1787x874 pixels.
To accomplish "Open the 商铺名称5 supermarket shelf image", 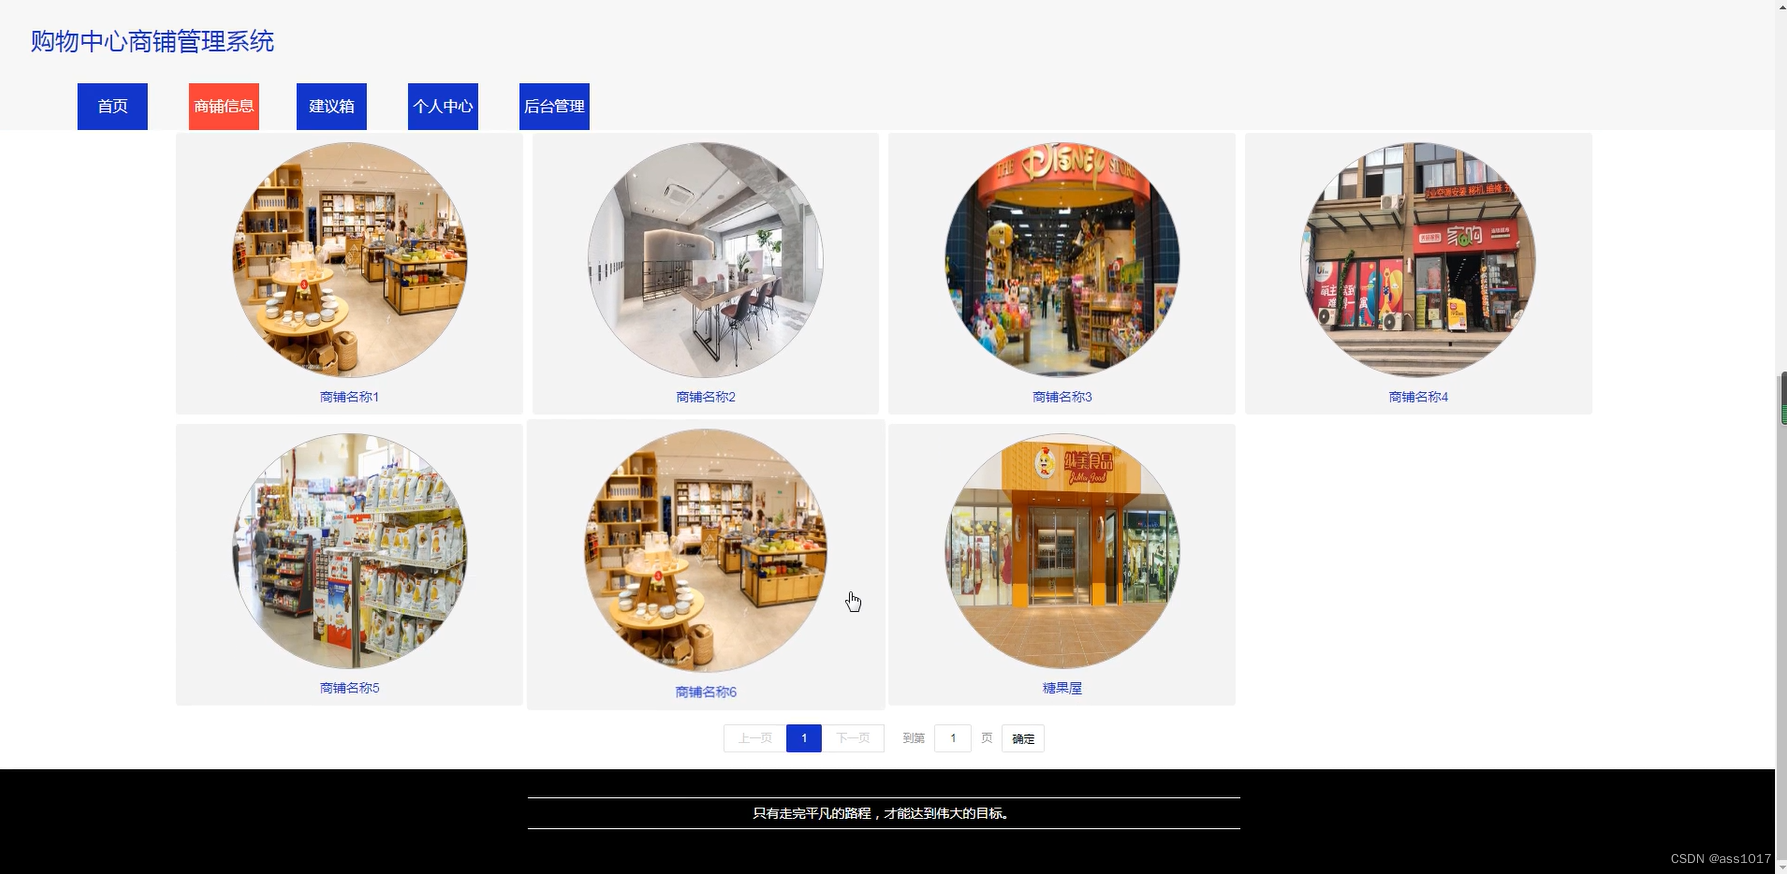I will point(349,551).
